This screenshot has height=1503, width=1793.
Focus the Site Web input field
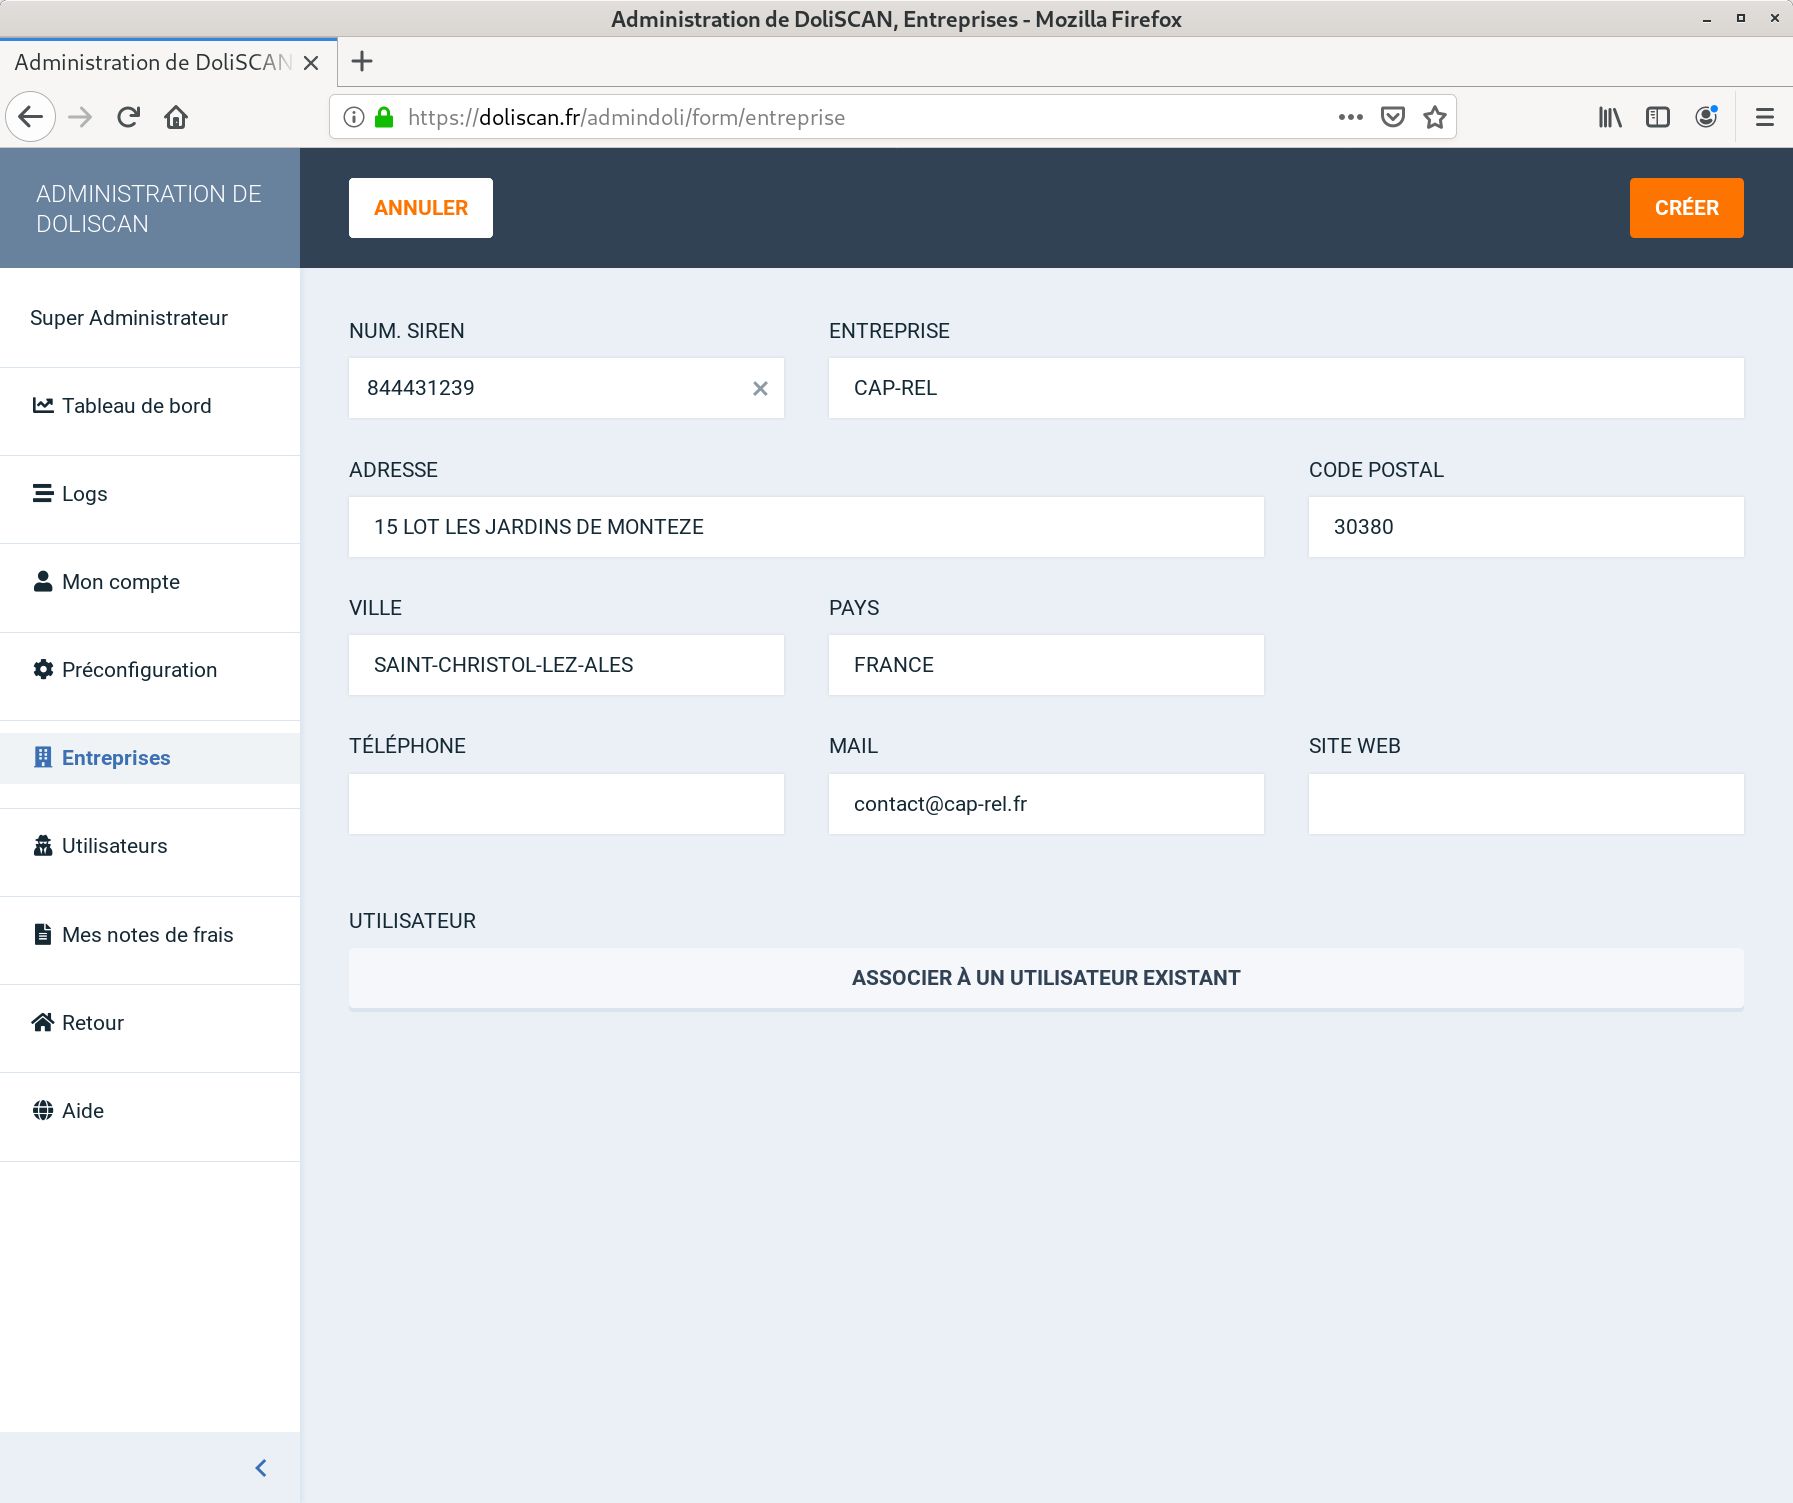coord(1525,804)
